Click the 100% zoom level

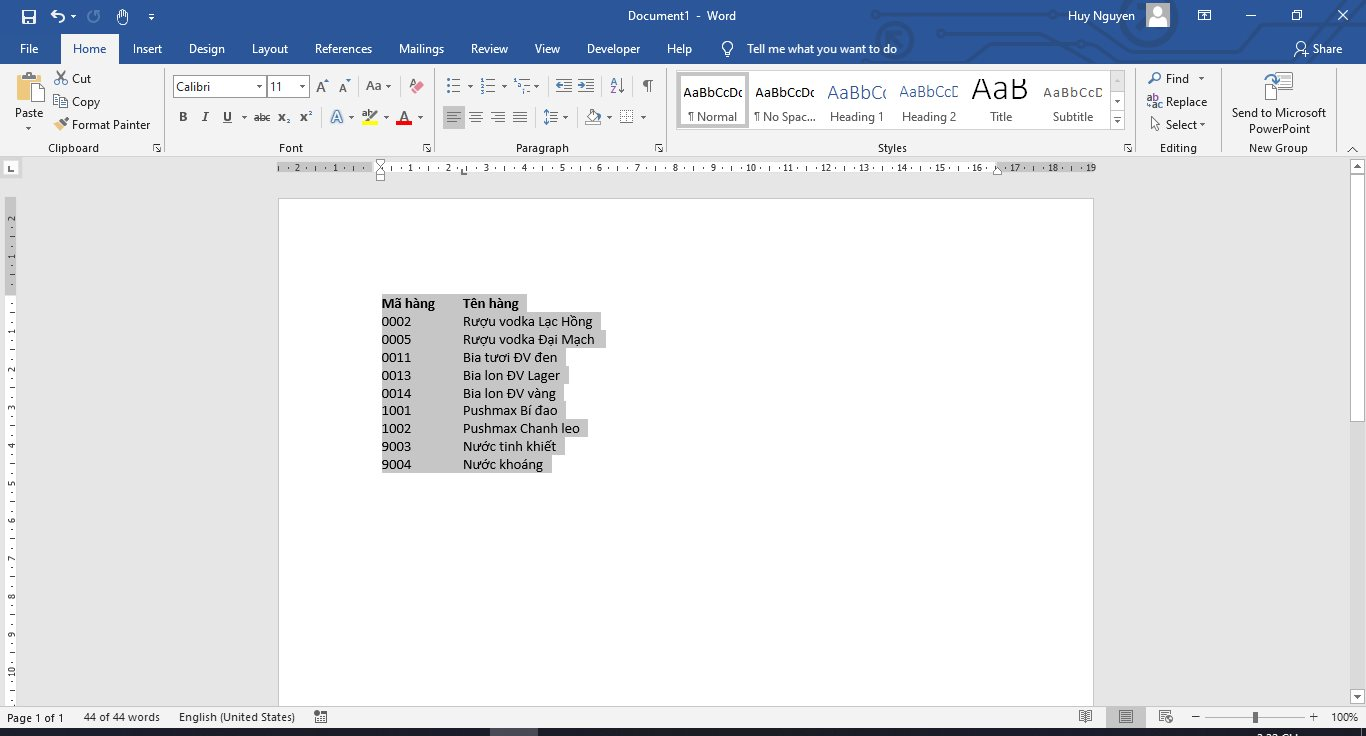point(1344,717)
